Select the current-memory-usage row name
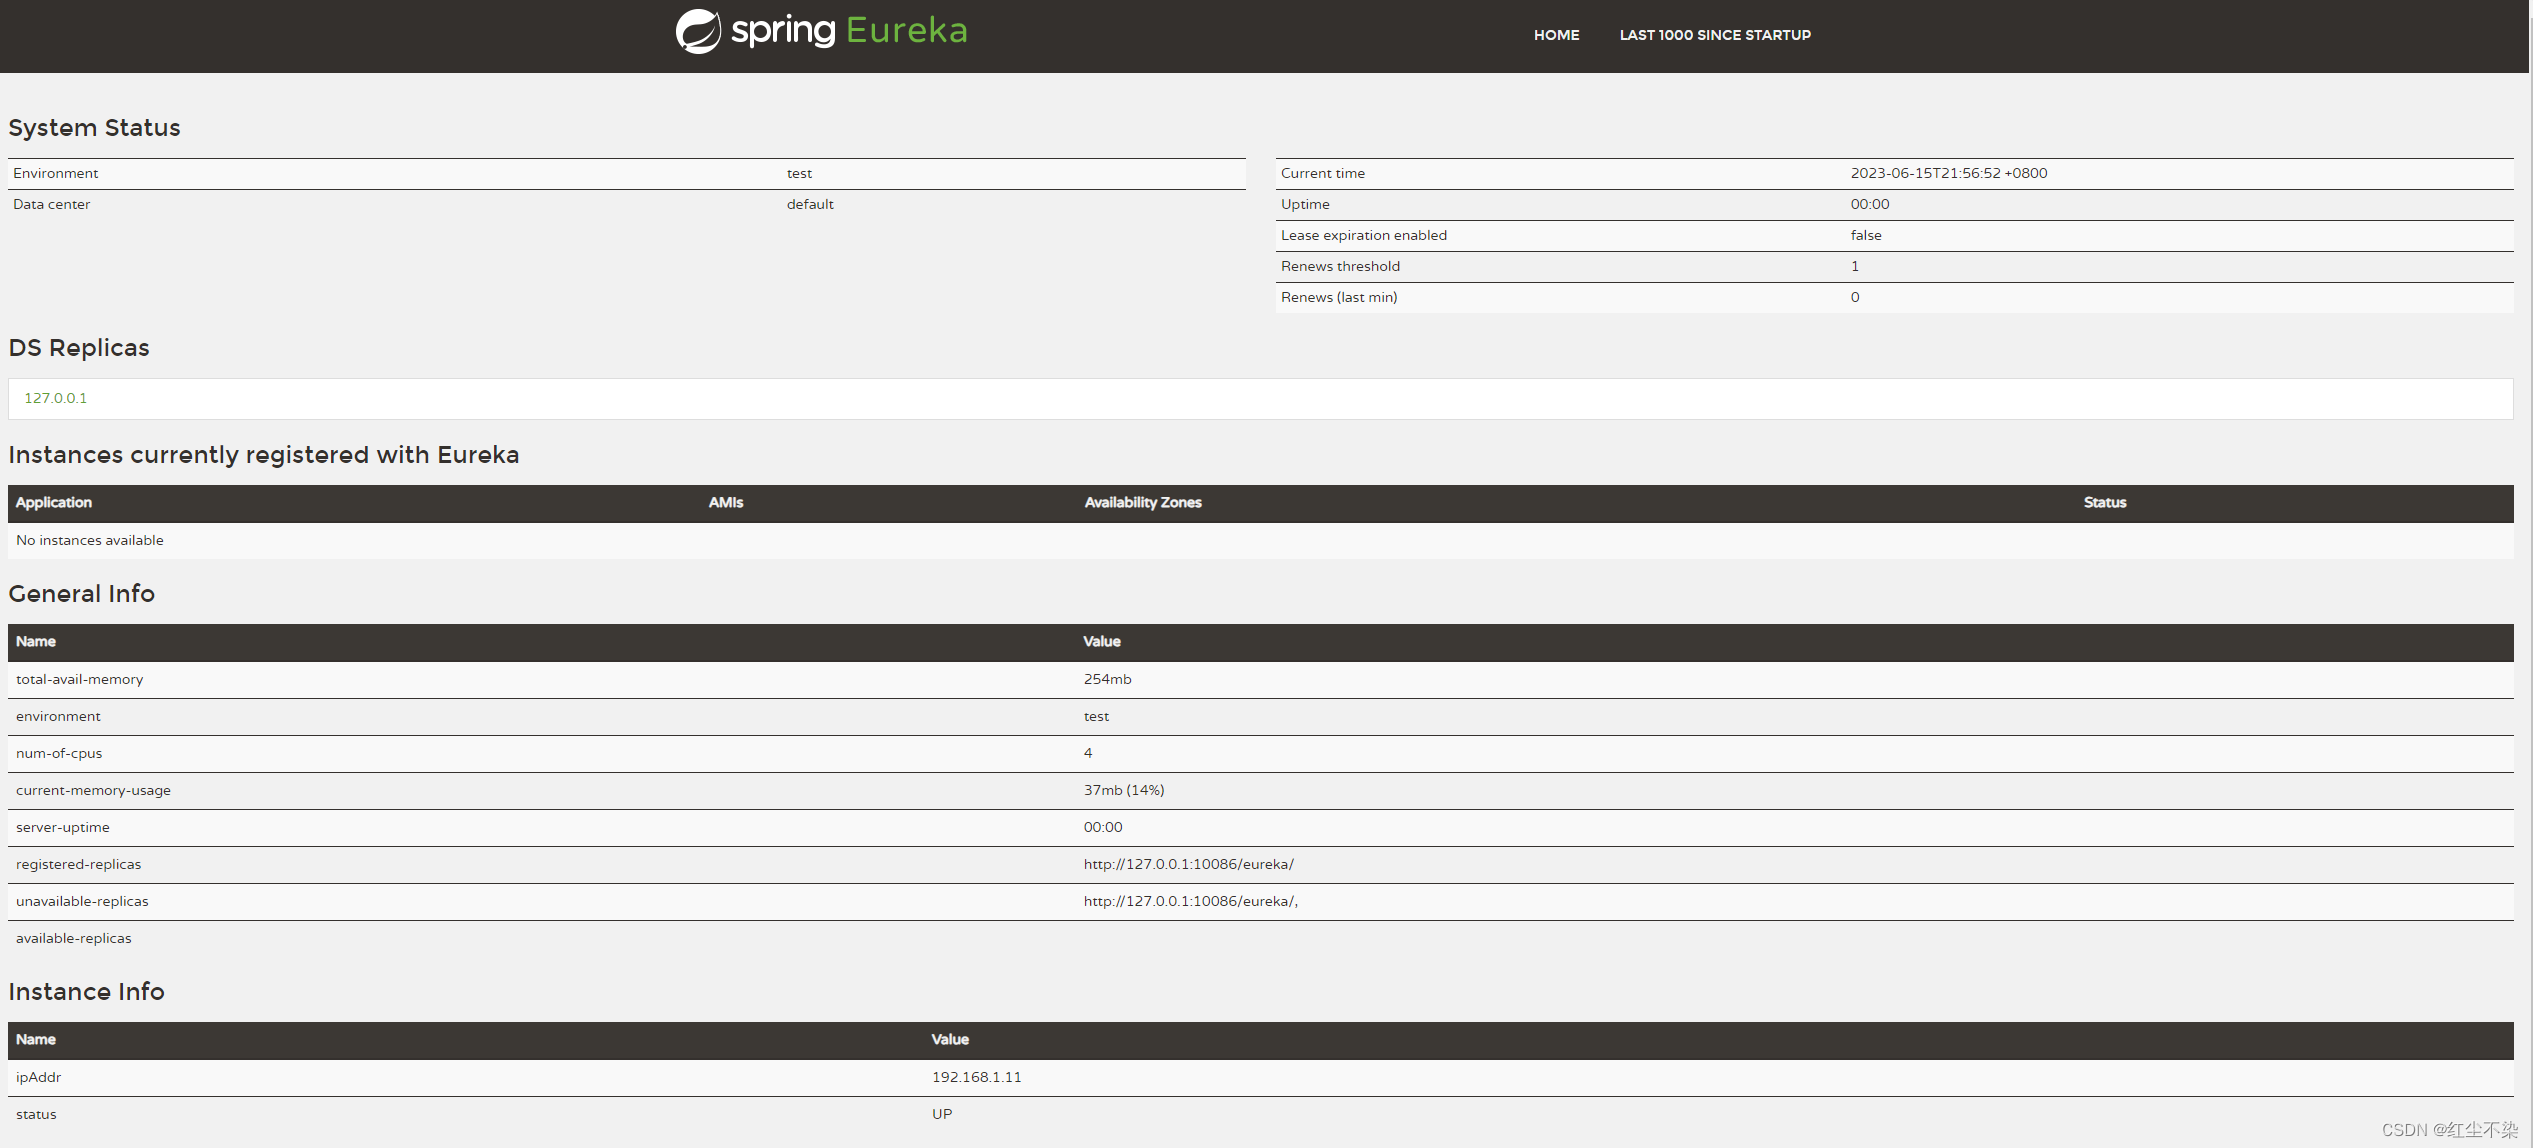 click(93, 790)
